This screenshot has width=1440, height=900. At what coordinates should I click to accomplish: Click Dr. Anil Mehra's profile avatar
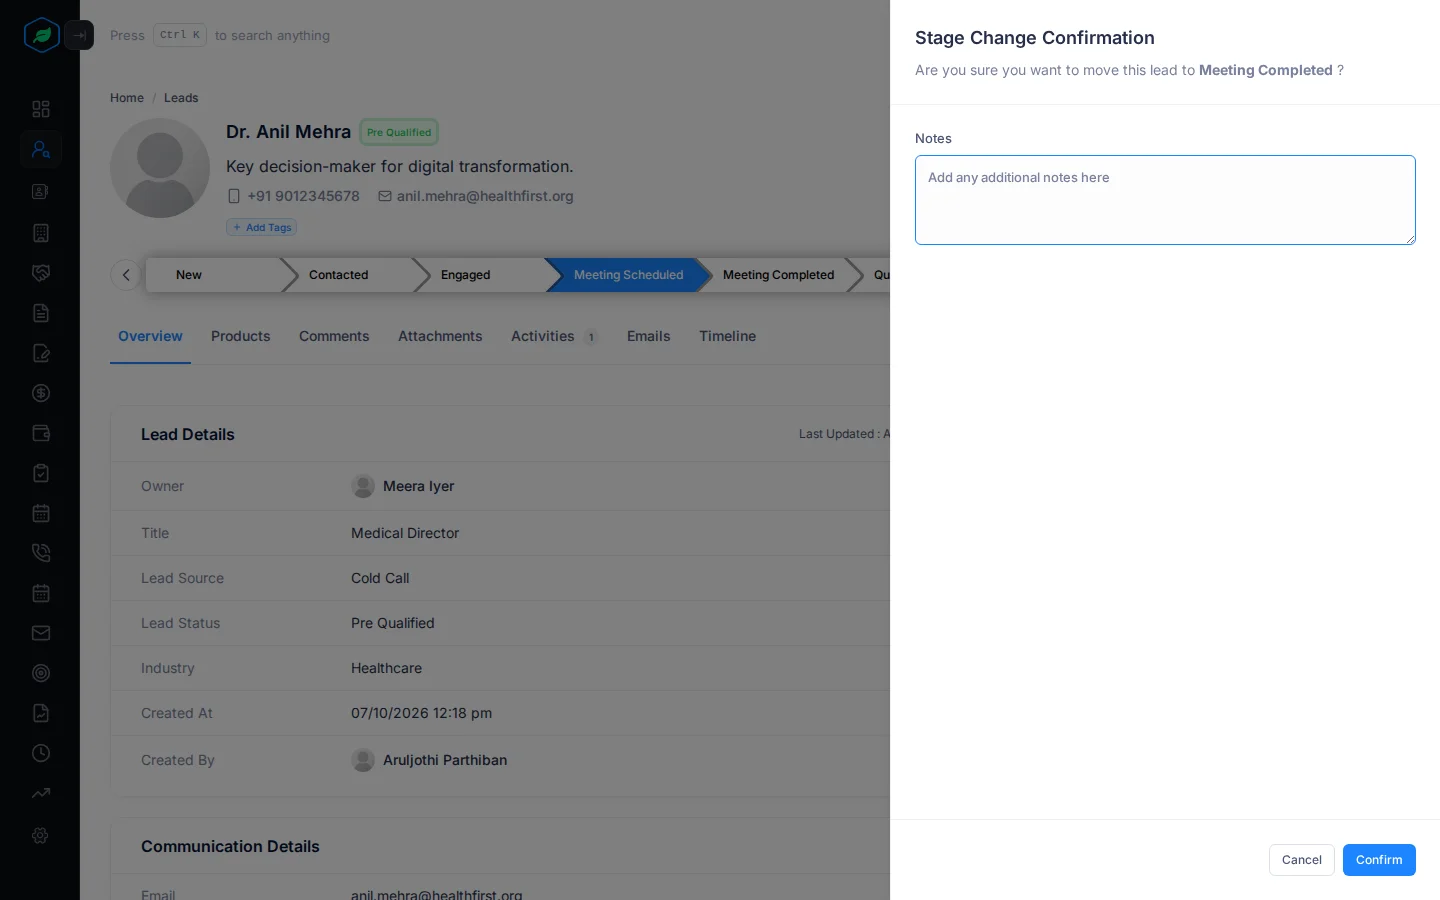(160, 168)
